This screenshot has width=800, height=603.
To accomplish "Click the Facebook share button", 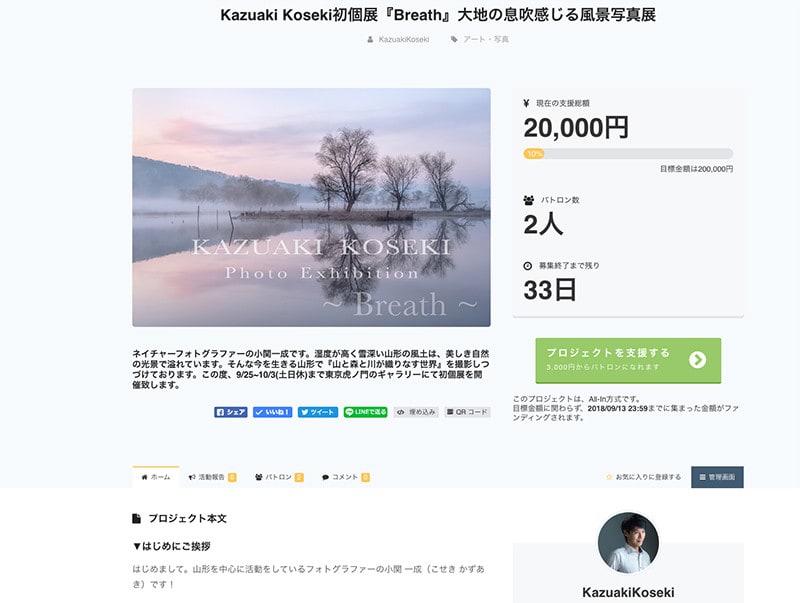I will 231,412.
